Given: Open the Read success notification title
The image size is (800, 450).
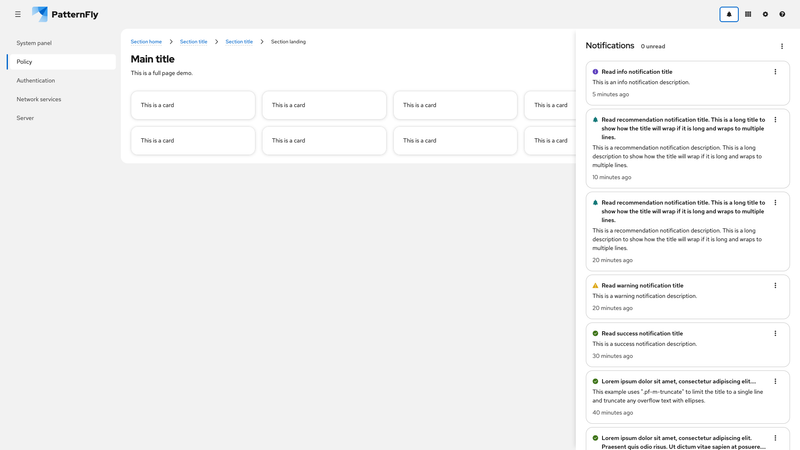Looking at the screenshot, I should click(642, 334).
